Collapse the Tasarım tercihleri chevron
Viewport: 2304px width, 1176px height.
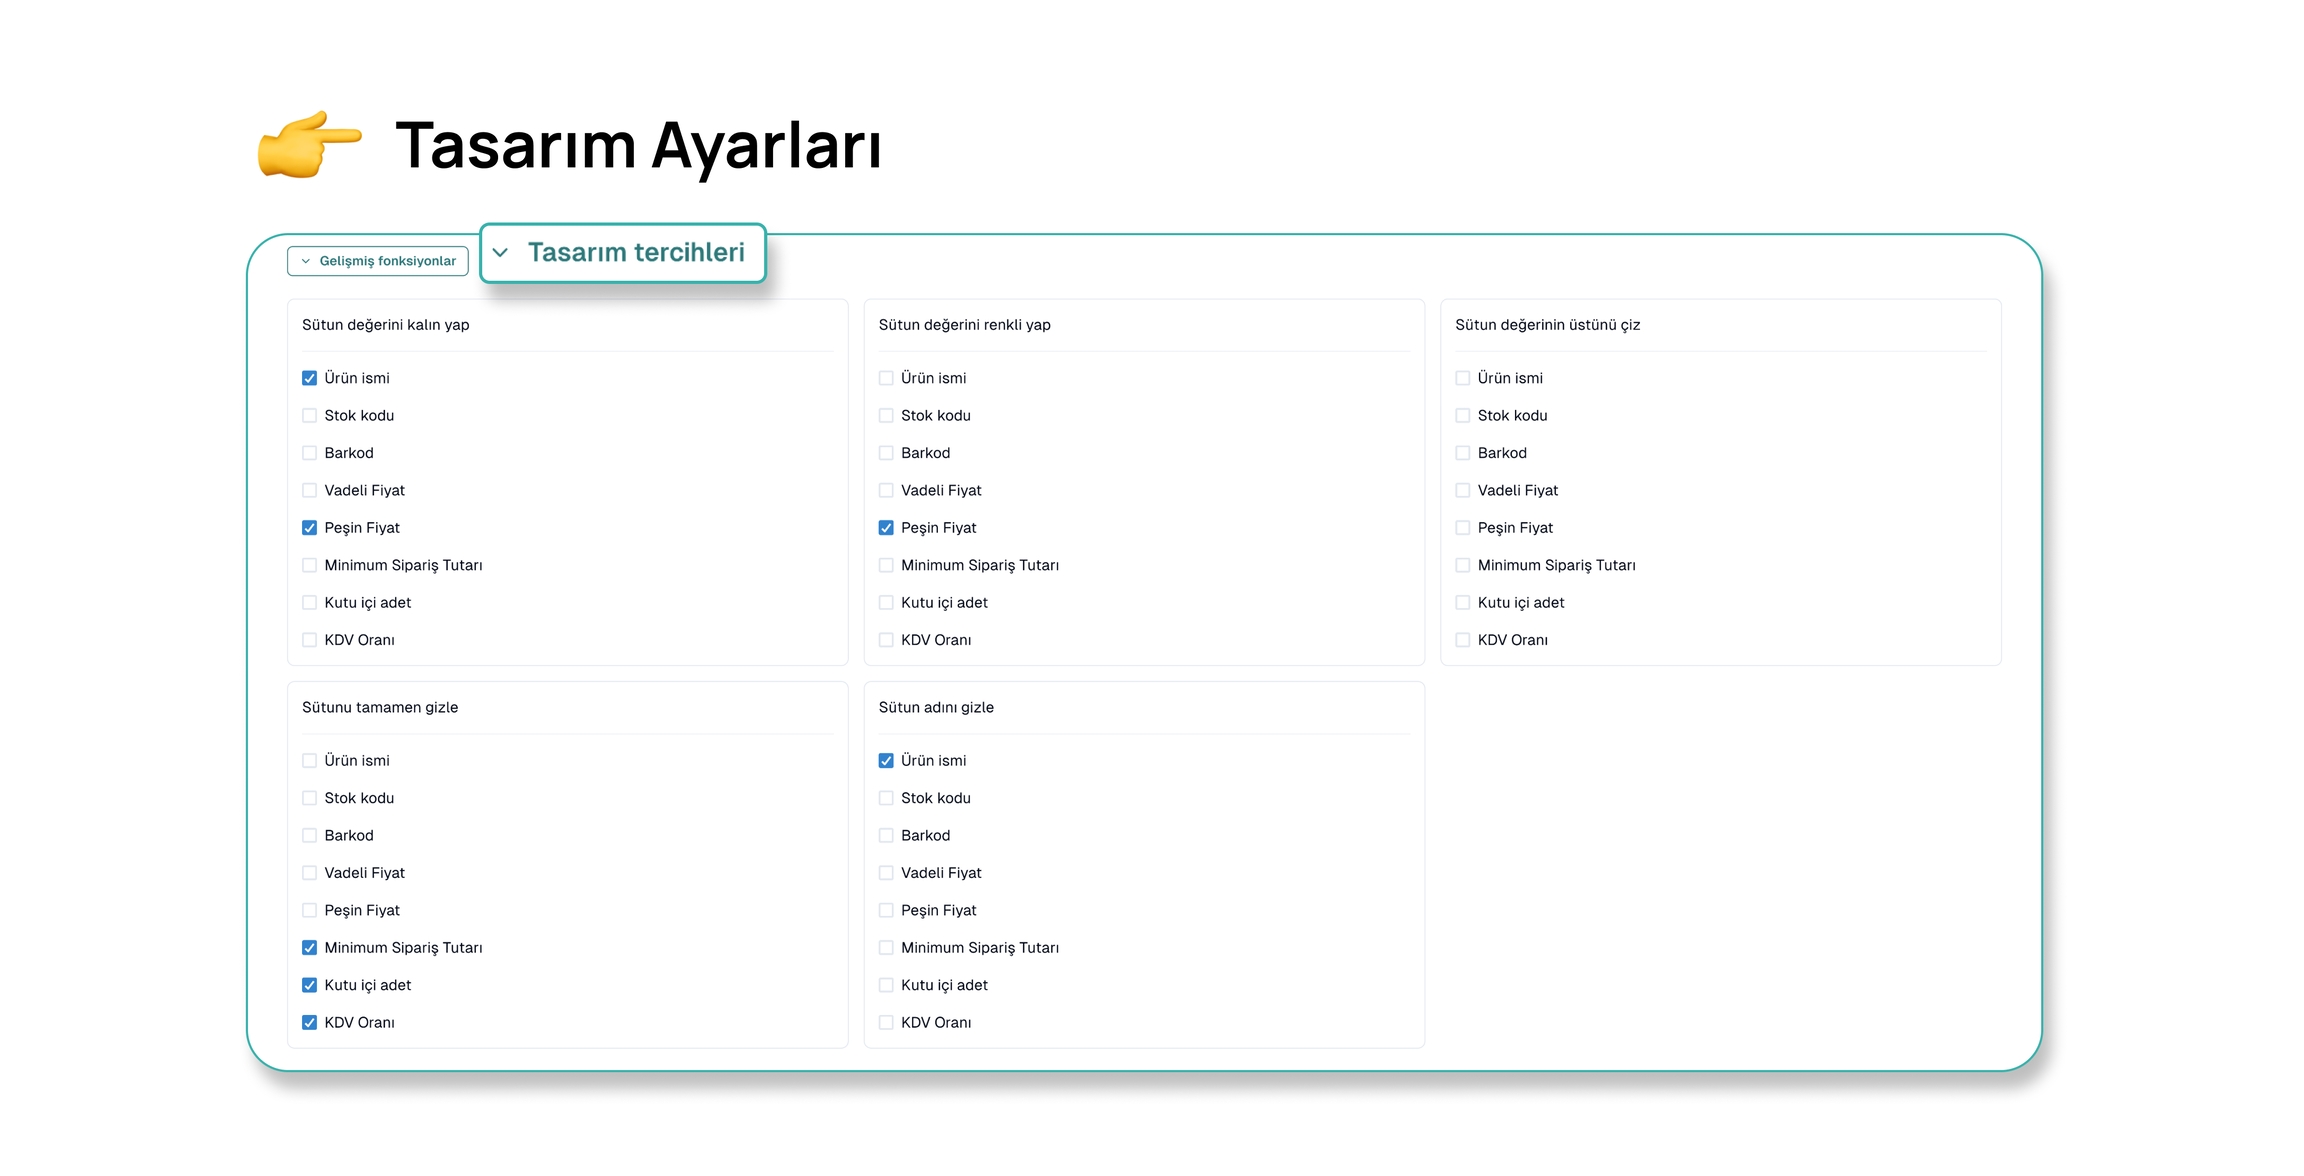coord(501,253)
